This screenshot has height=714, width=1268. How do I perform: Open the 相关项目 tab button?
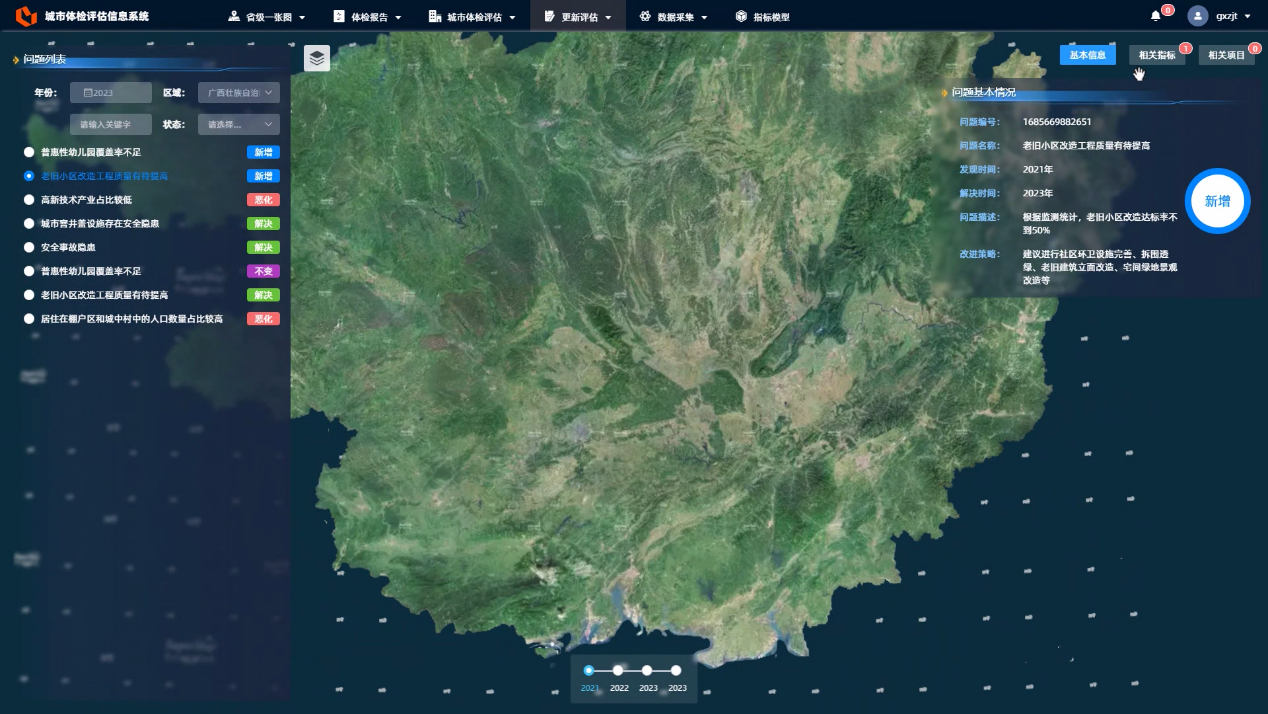coord(1226,55)
